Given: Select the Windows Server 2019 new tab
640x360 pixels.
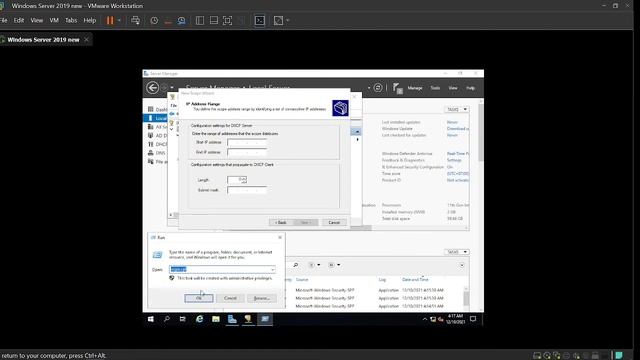Looking at the screenshot, I should [x=43, y=40].
